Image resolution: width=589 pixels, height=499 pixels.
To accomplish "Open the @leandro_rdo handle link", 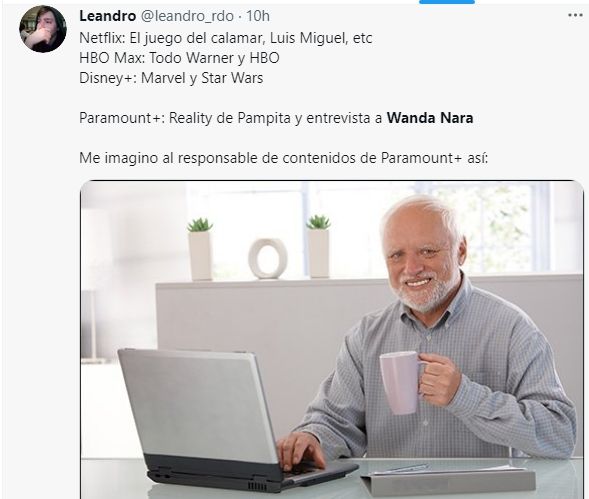I will [187, 16].
